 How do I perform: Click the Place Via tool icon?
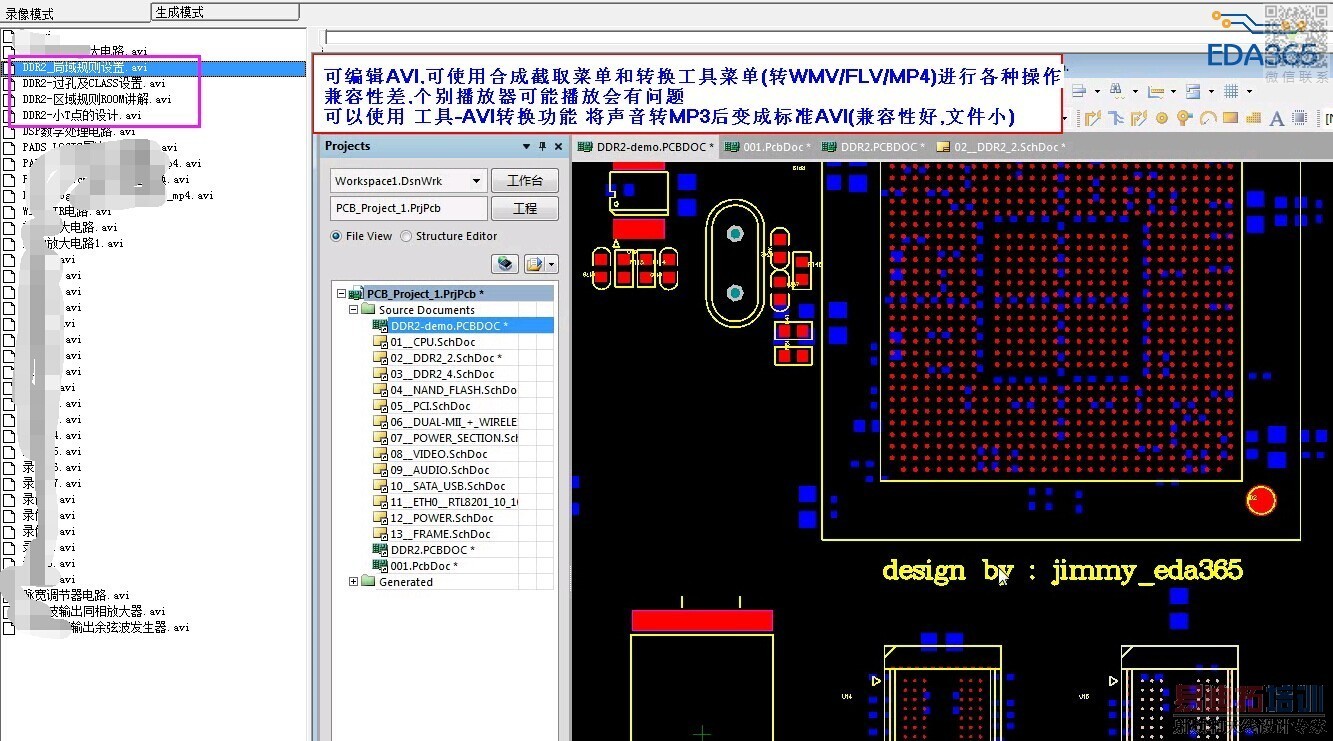coord(1184,118)
